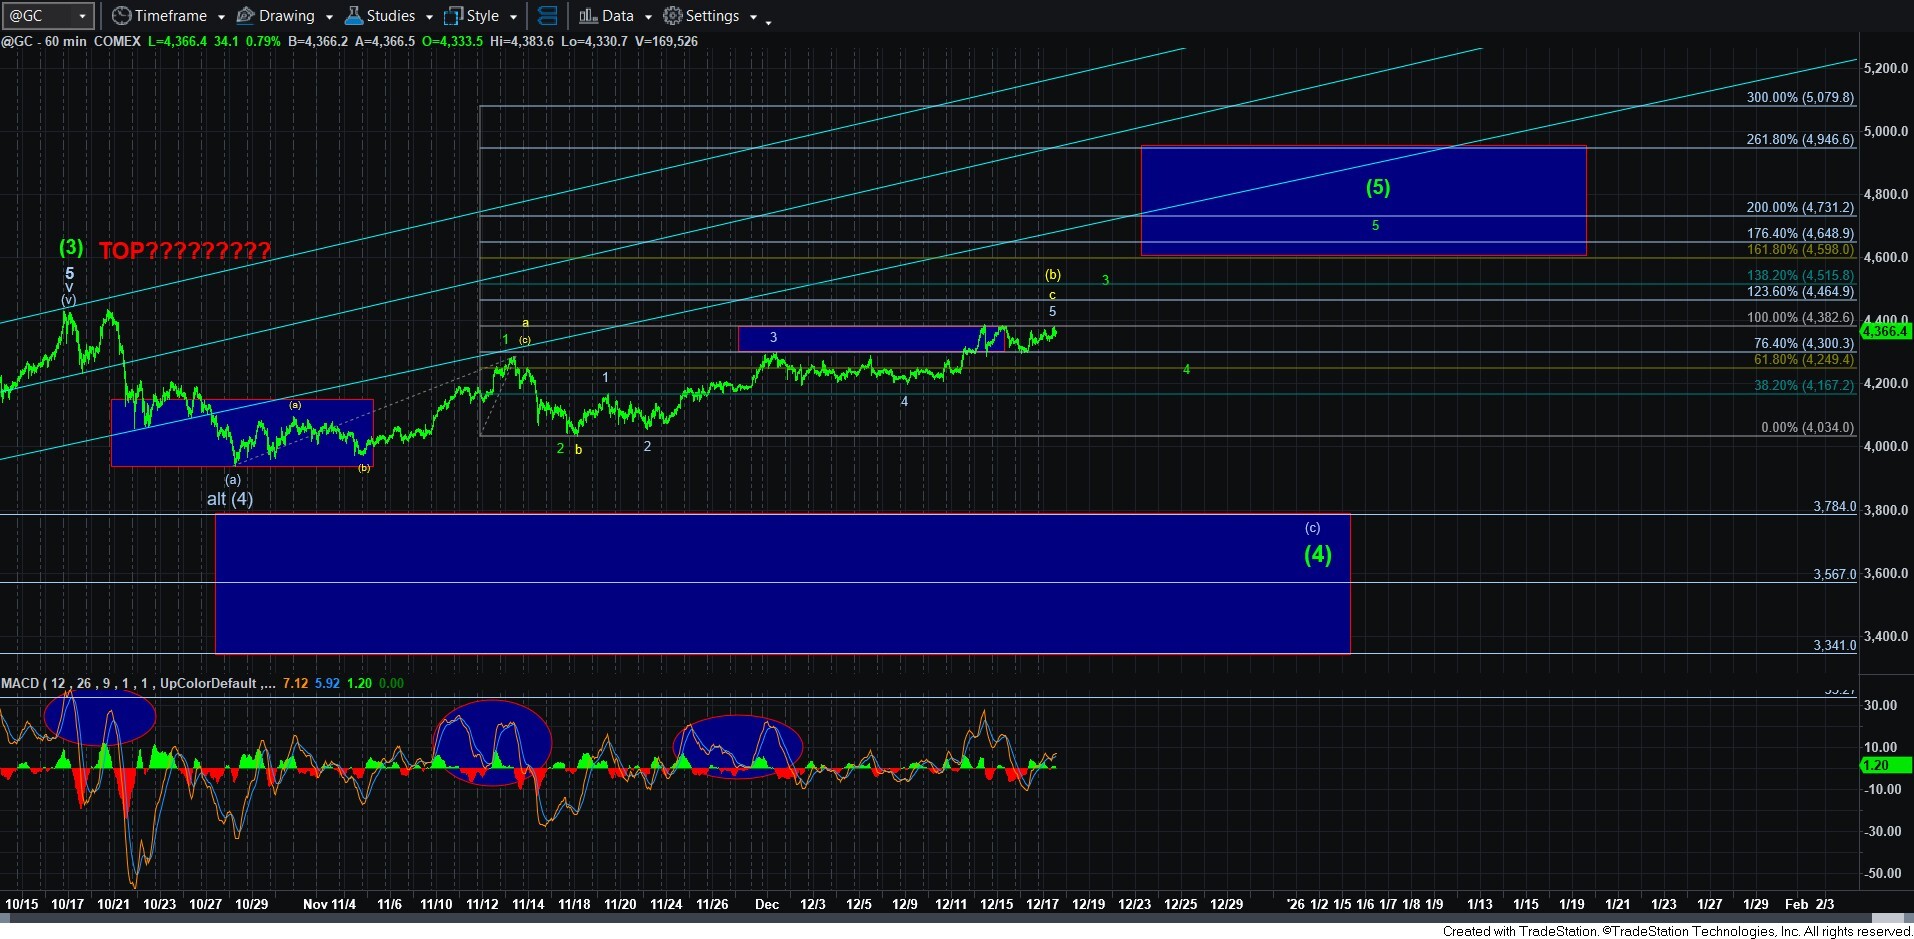The height and width of the screenshot is (939, 1914).
Task: Click the Studies flask icon
Action: click(354, 16)
